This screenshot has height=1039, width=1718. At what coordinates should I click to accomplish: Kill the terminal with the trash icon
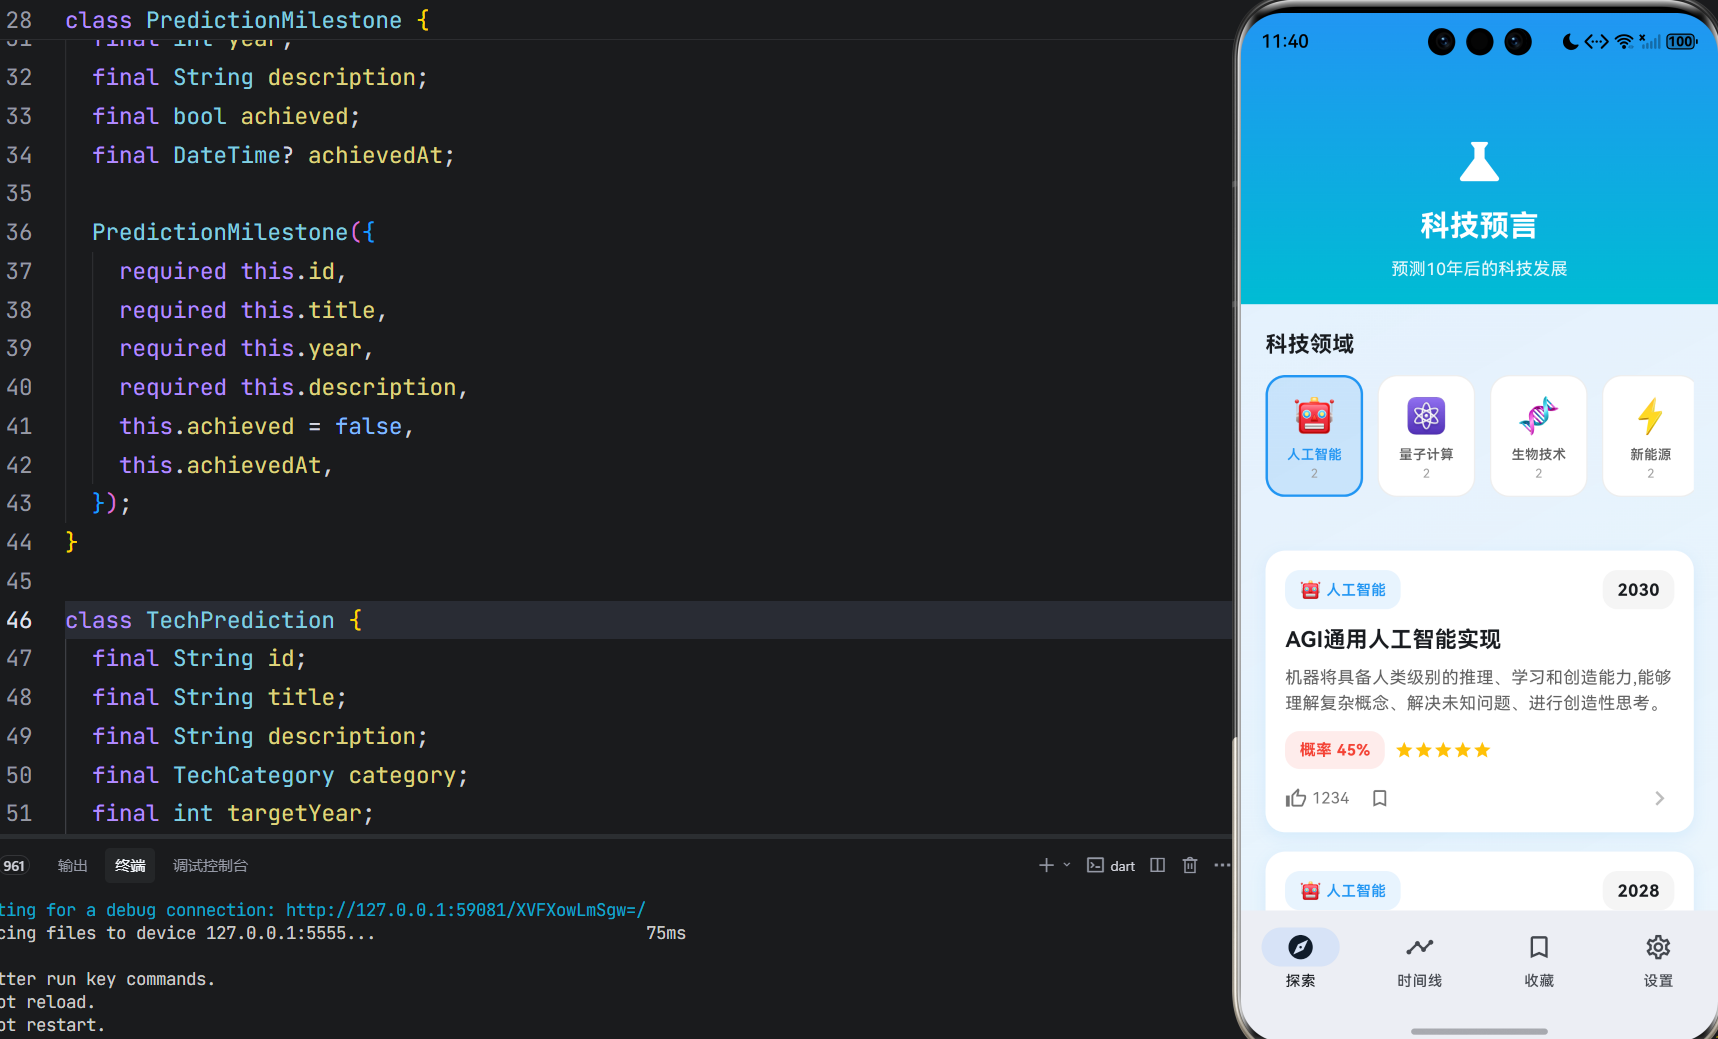[x=1190, y=865]
